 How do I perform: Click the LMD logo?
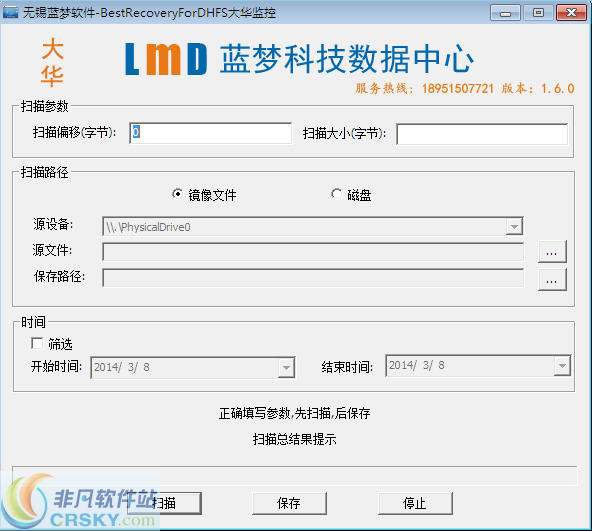pyautogui.click(x=166, y=59)
